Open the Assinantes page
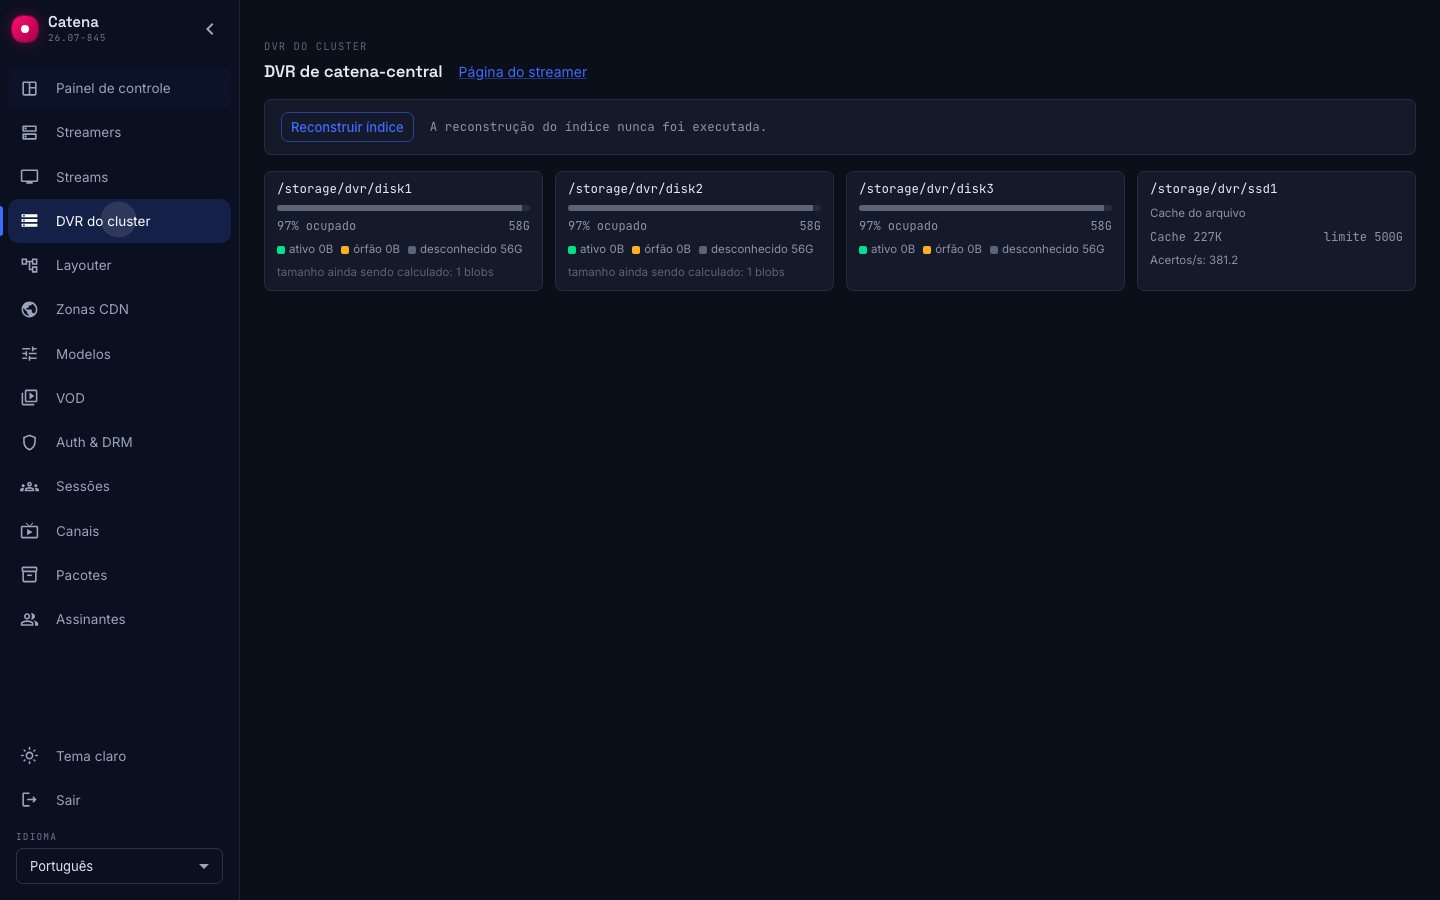This screenshot has width=1440, height=900. pos(119,619)
